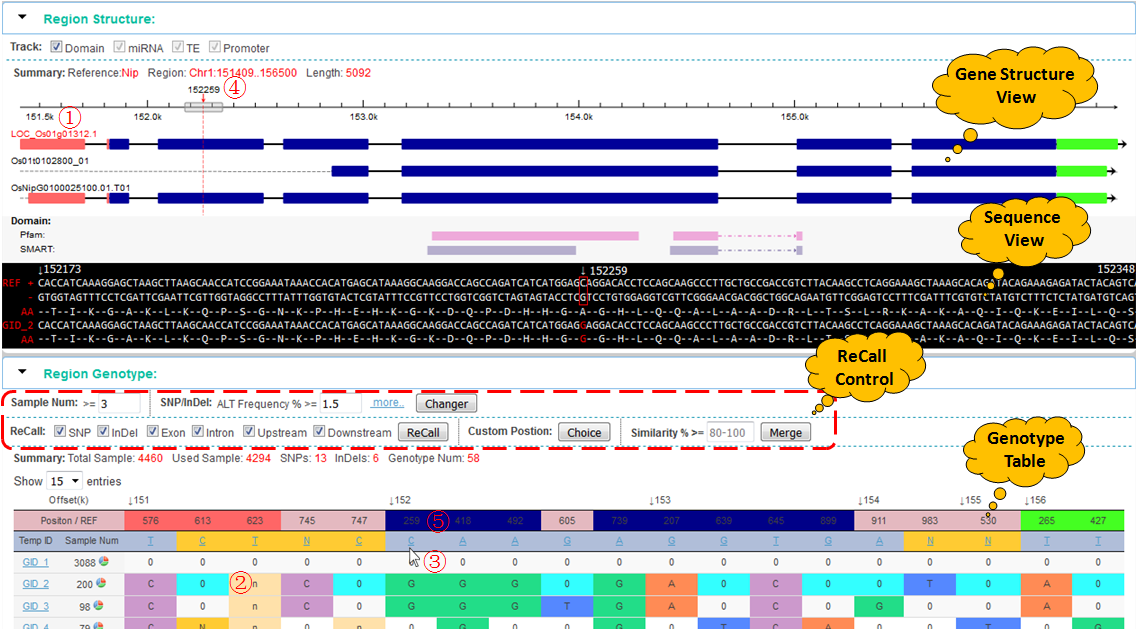Click the SMART domain purple bar

[502, 250]
